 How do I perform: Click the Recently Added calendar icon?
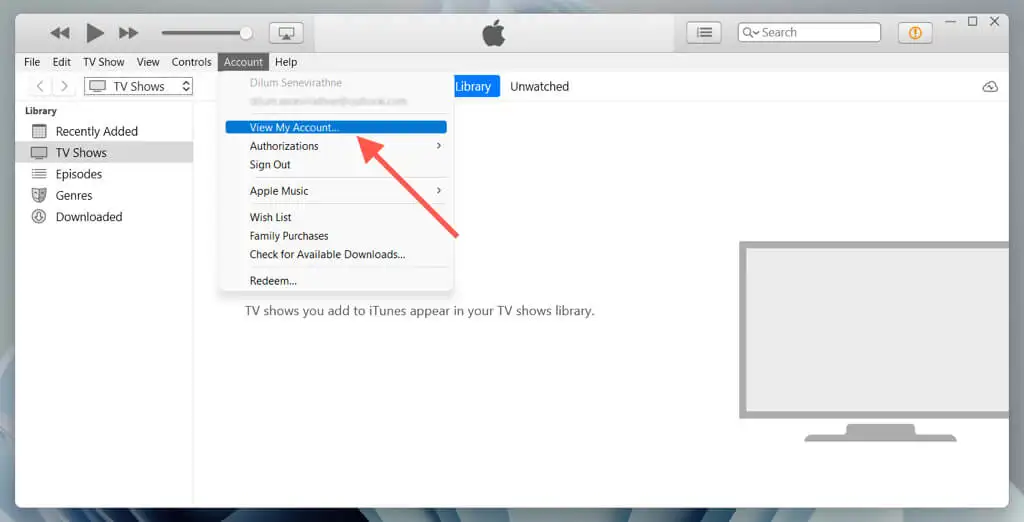click(x=39, y=131)
